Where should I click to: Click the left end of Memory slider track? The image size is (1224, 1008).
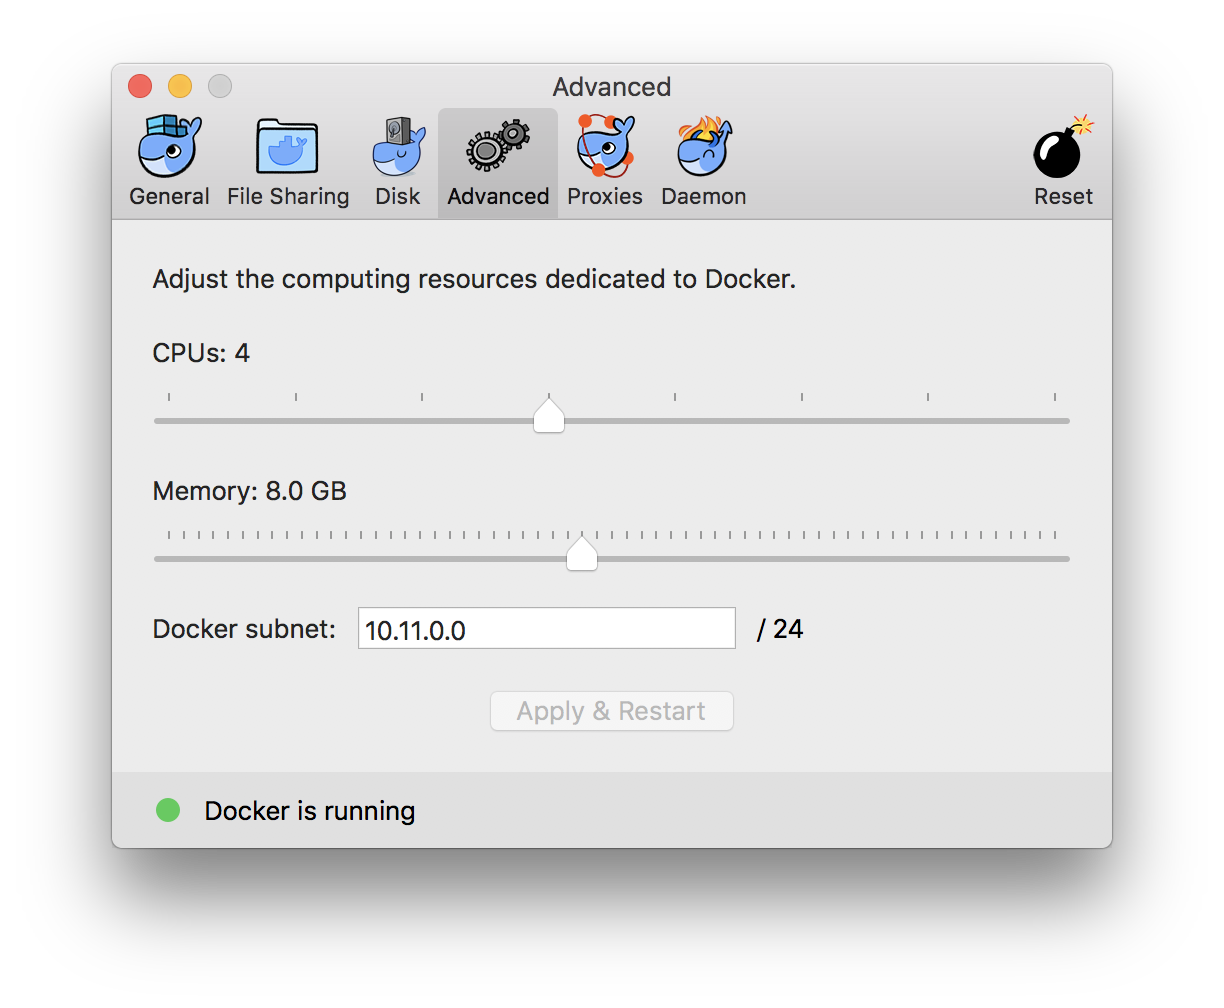[159, 559]
